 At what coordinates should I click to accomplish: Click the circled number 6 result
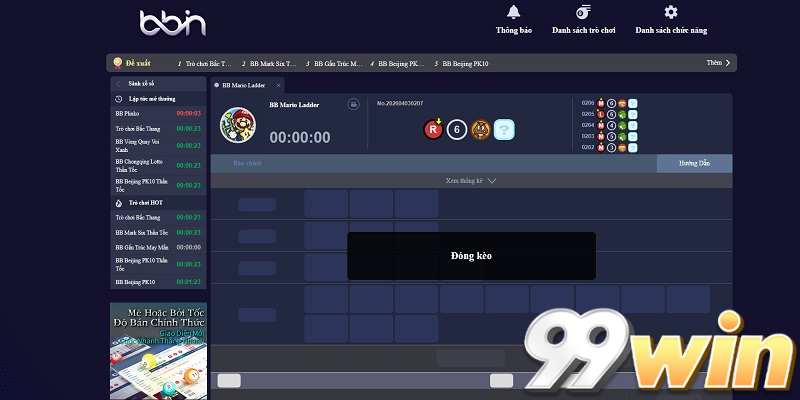tap(457, 130)
